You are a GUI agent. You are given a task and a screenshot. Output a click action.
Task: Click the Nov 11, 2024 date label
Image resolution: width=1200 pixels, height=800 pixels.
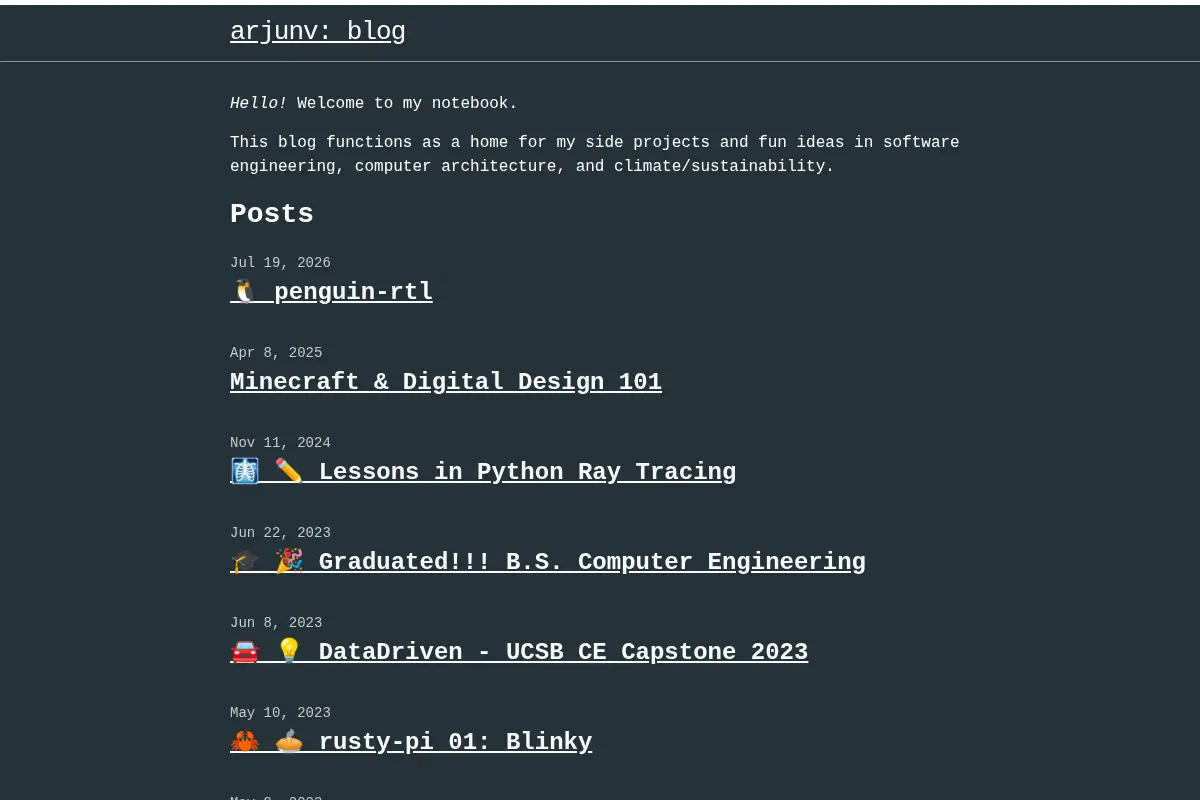coord(280,443)
